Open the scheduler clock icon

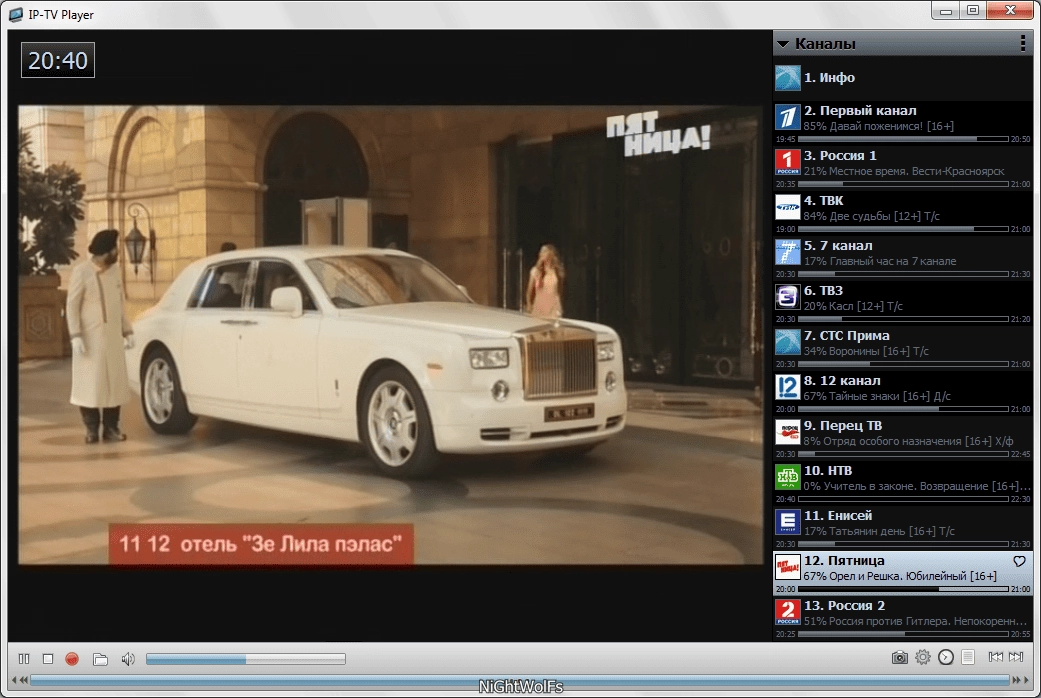[x=946, y=657]
